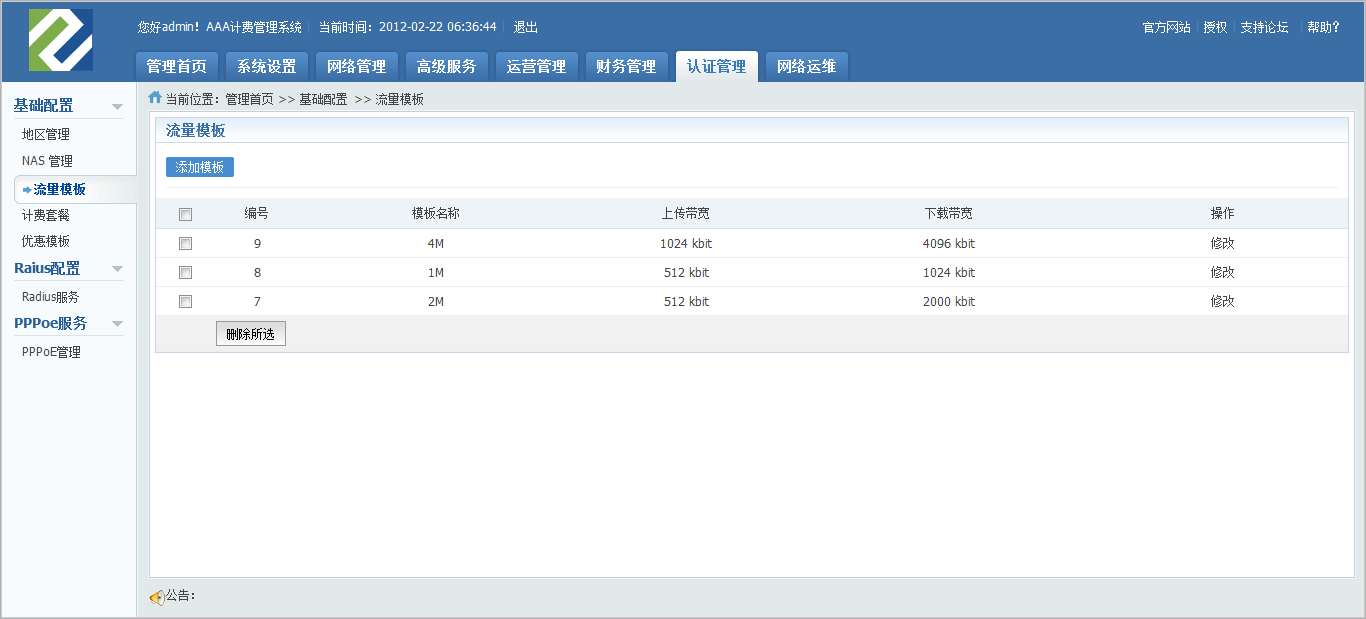
Task: Click template number 9
Action: [257, 243]
